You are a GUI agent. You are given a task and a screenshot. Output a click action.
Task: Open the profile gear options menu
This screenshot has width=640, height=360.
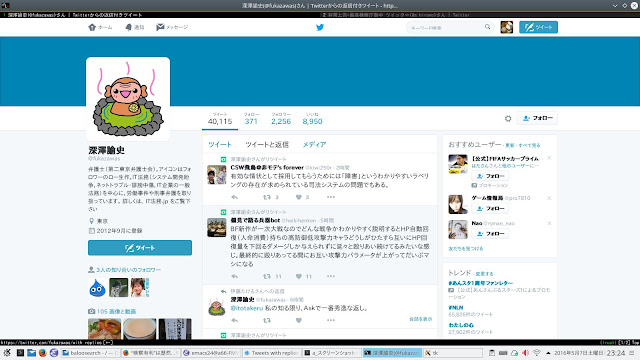click(x=508, y=118)
